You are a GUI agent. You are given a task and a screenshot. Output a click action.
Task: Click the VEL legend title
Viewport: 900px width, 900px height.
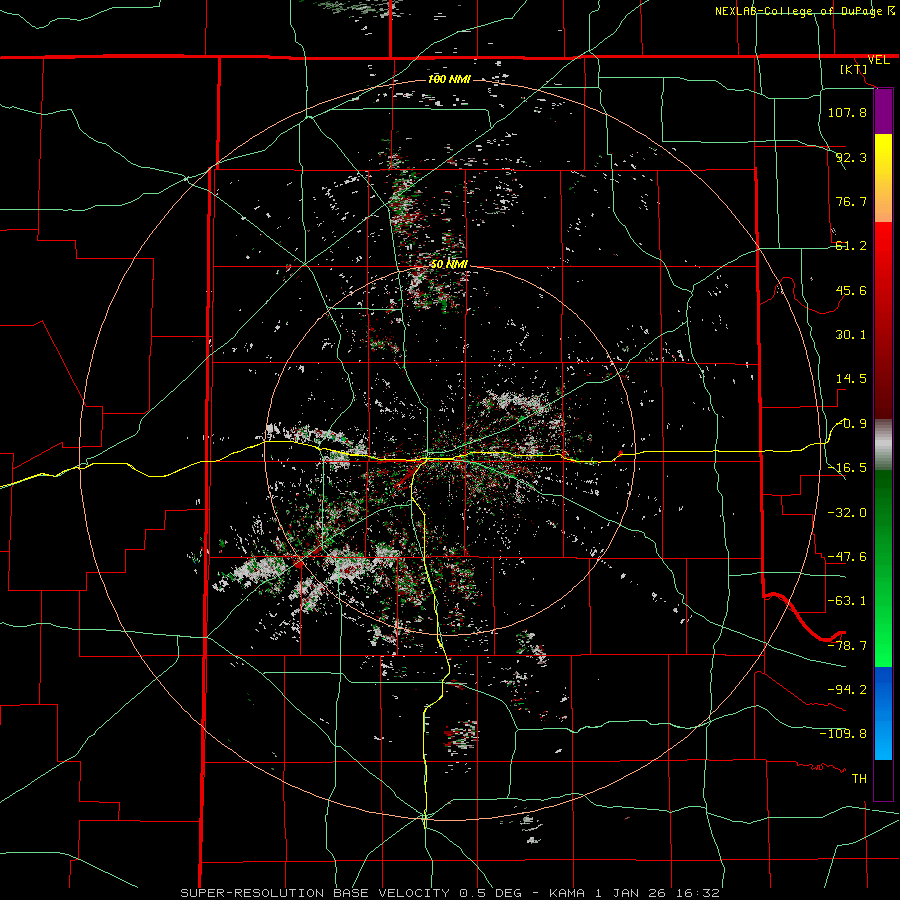pyautogui.click(x=878, y=60)
